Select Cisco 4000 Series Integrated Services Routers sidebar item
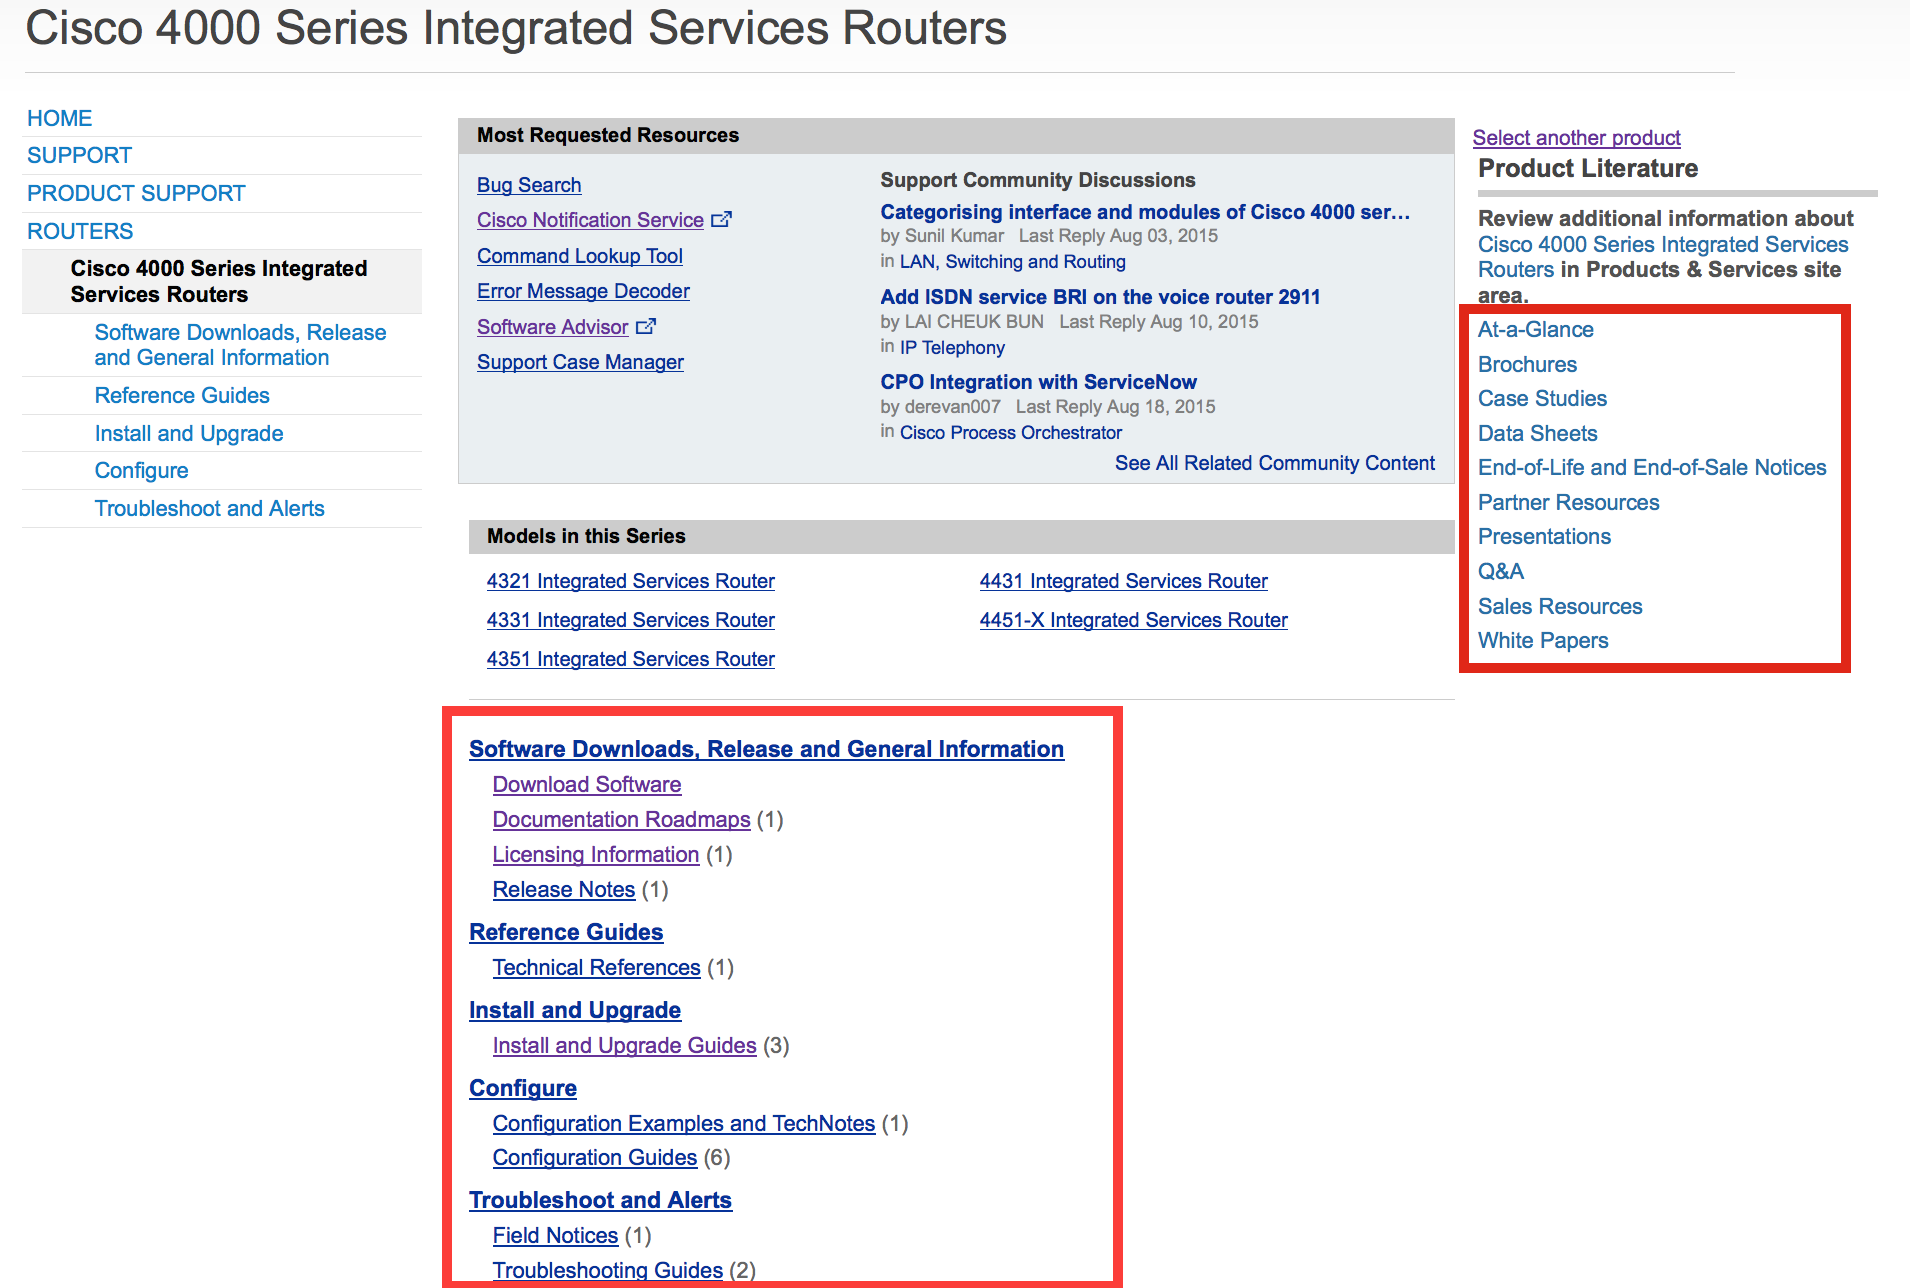1910x1288 pixels. (219, 281)
